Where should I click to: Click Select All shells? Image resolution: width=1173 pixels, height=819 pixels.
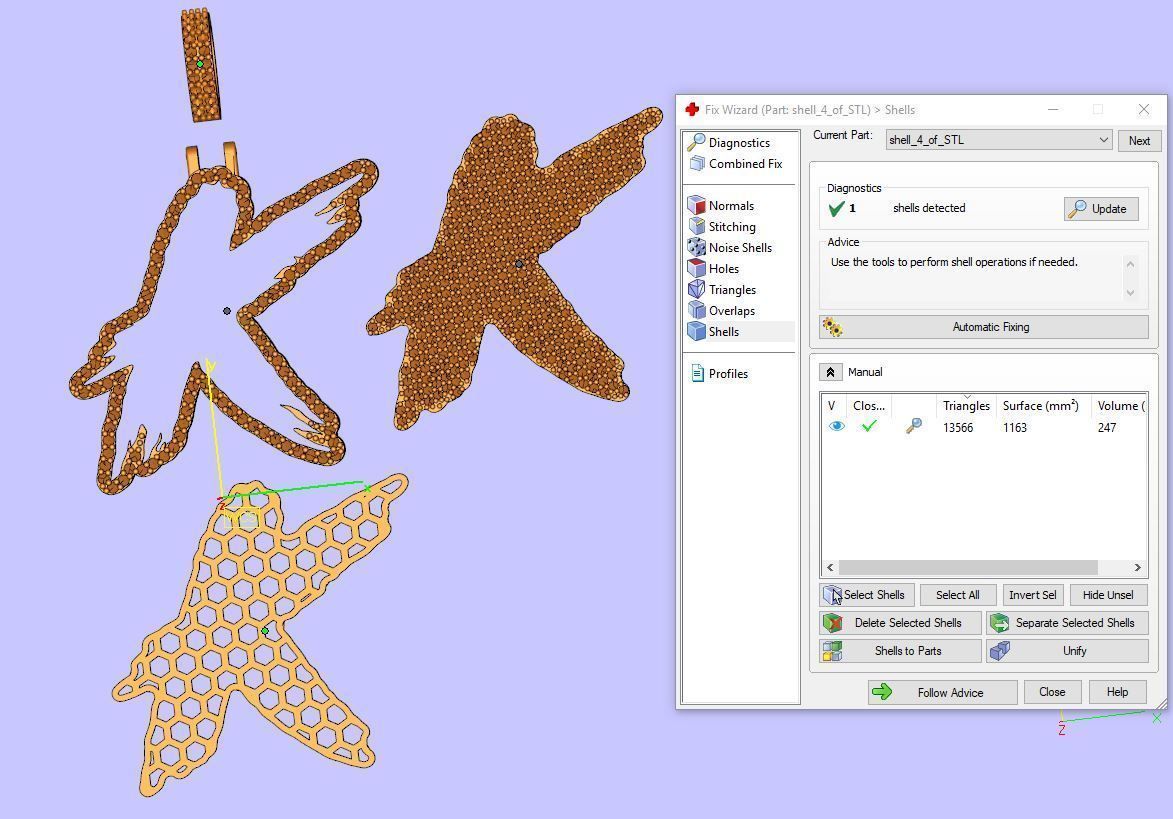point(958,595)
